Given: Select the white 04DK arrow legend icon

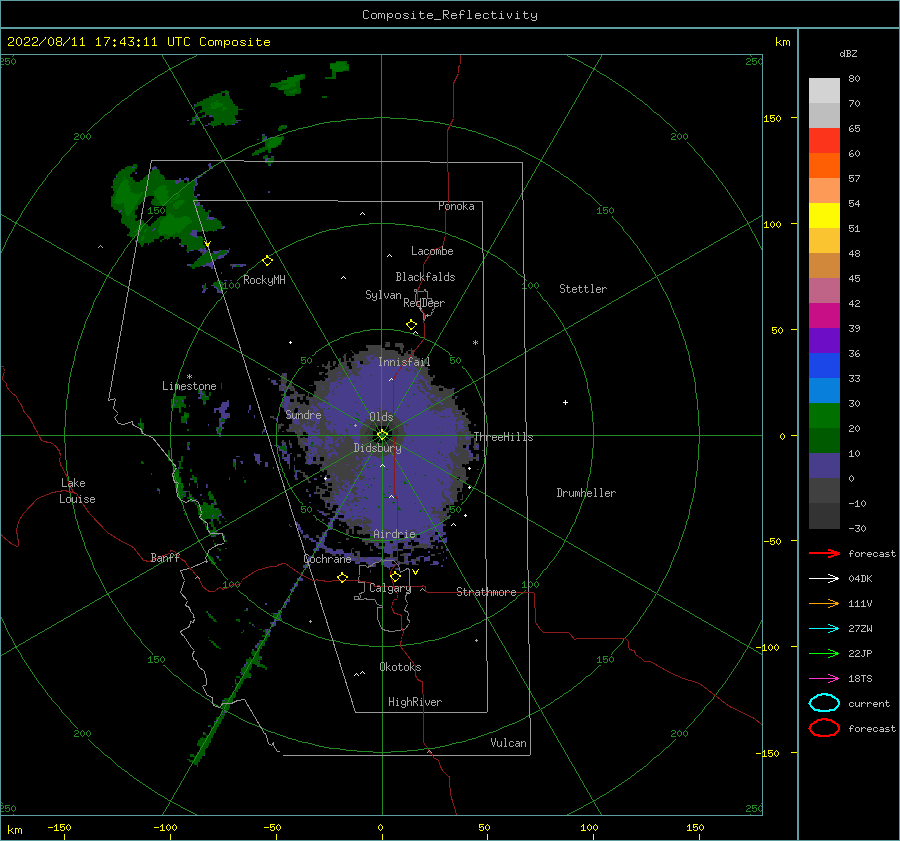Looking at the screenshot, I should (x=824, y=578).
